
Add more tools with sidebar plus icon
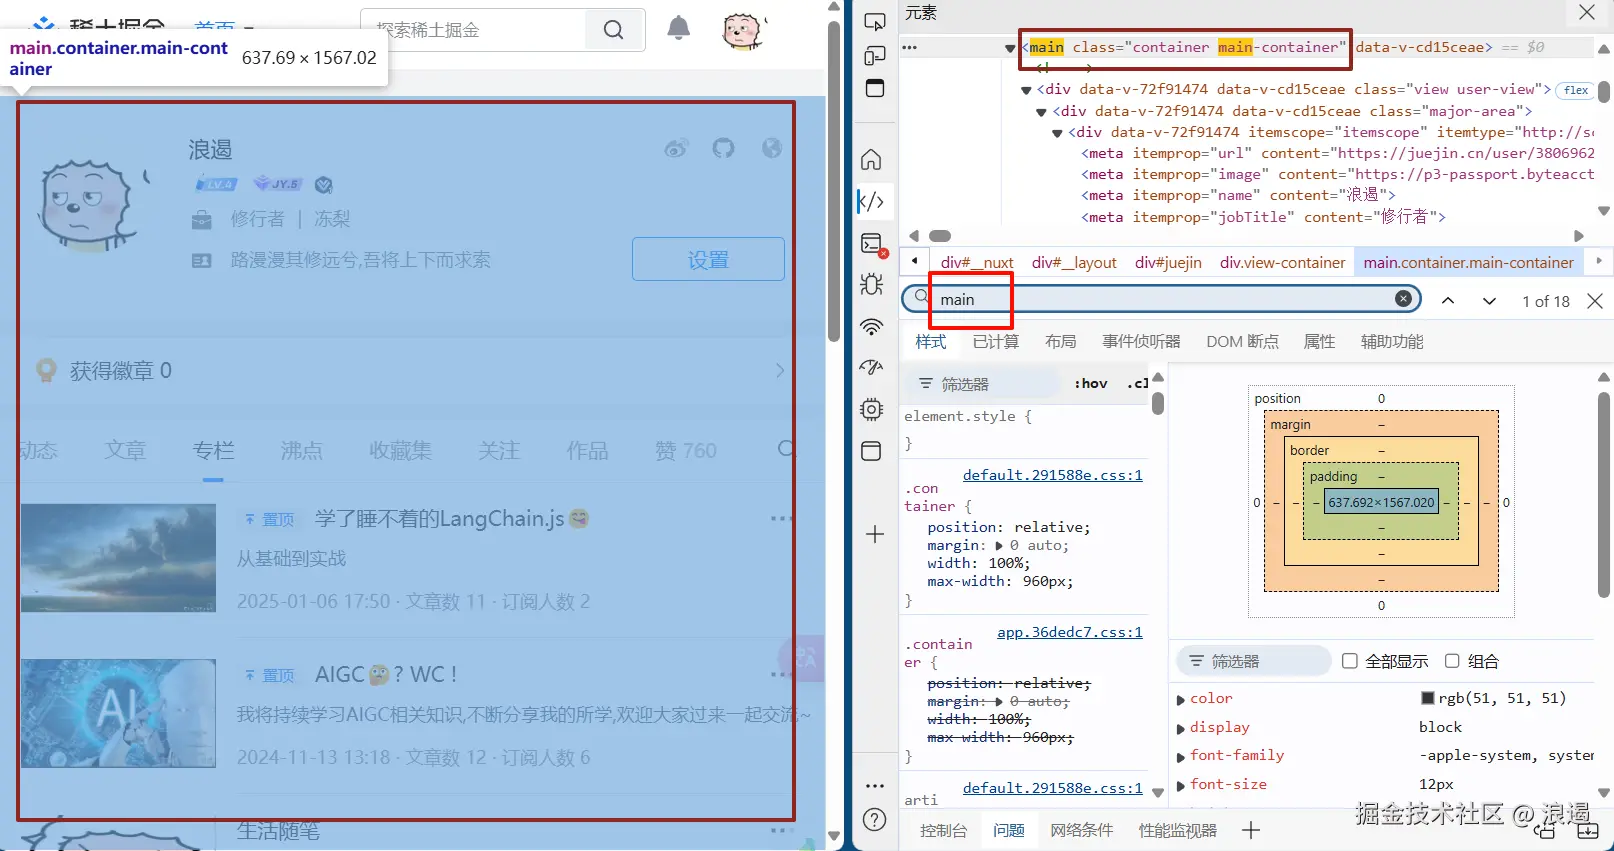pos(875,534)
